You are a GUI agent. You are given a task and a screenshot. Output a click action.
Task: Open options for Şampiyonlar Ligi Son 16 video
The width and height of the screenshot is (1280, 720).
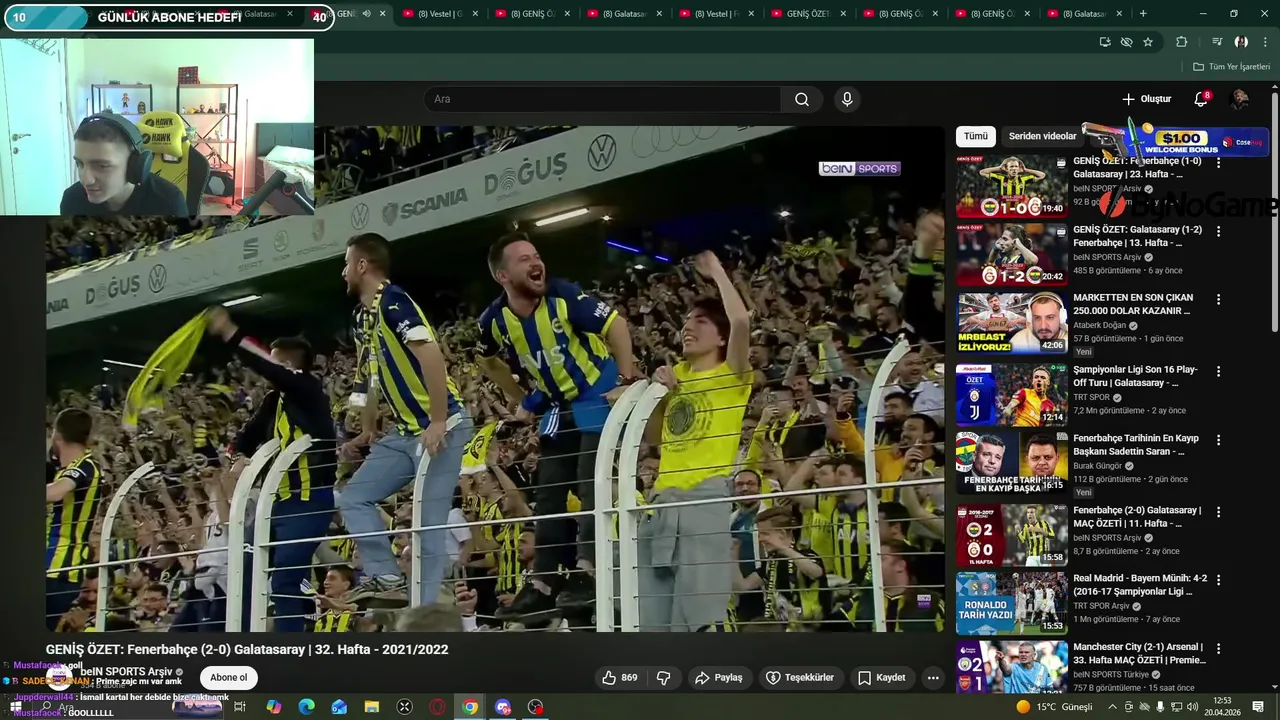tap(1218, 370)
